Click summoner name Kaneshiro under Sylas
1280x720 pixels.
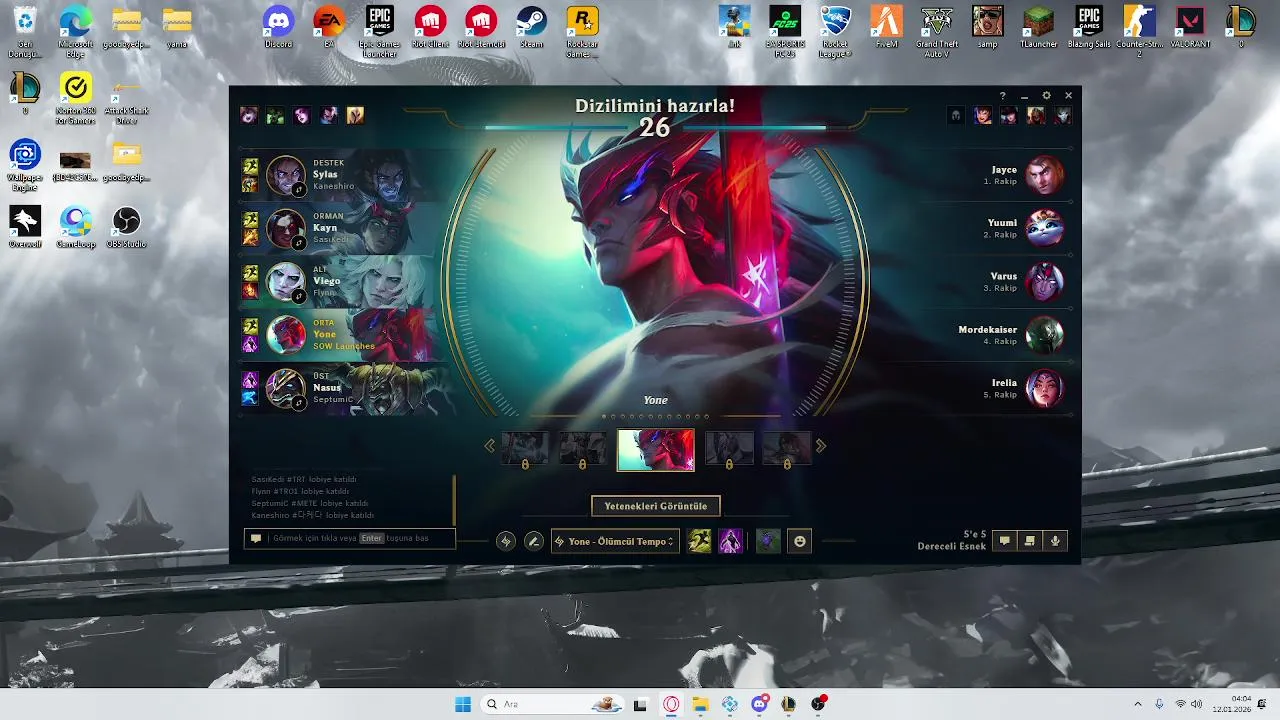click(335, 186)
